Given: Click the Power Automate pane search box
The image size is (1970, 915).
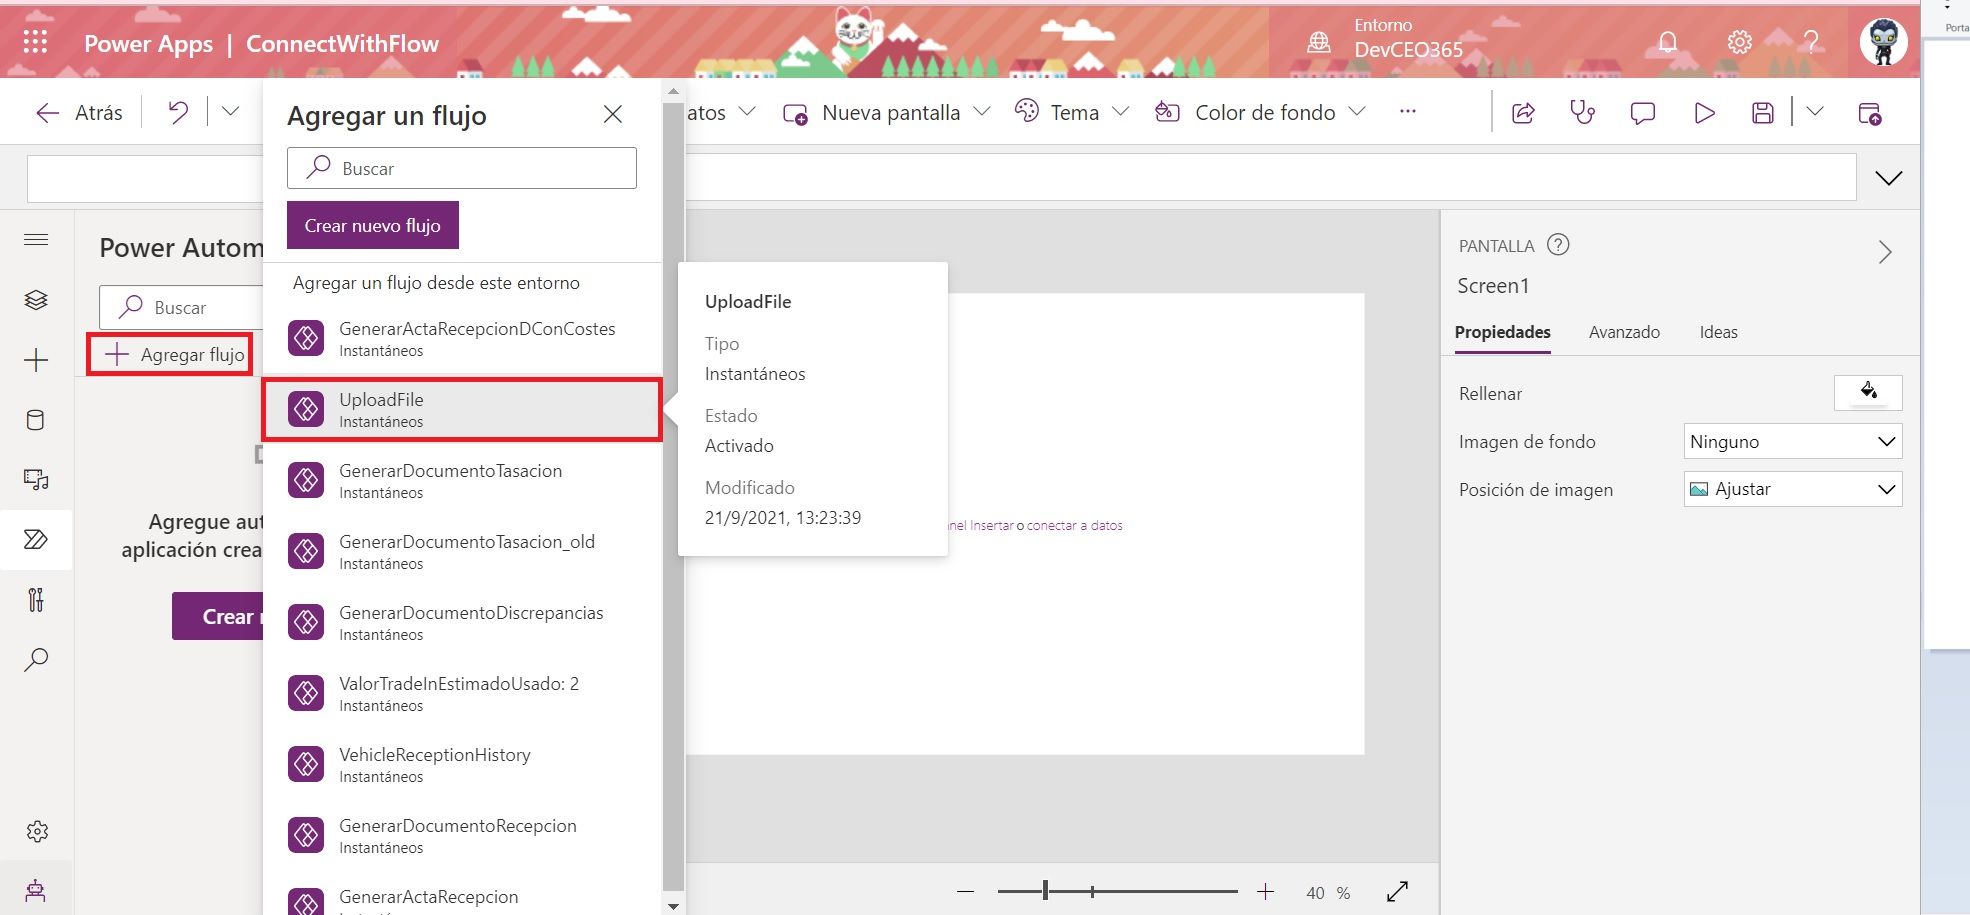Looking at the screenshot, I should (181, 307).
